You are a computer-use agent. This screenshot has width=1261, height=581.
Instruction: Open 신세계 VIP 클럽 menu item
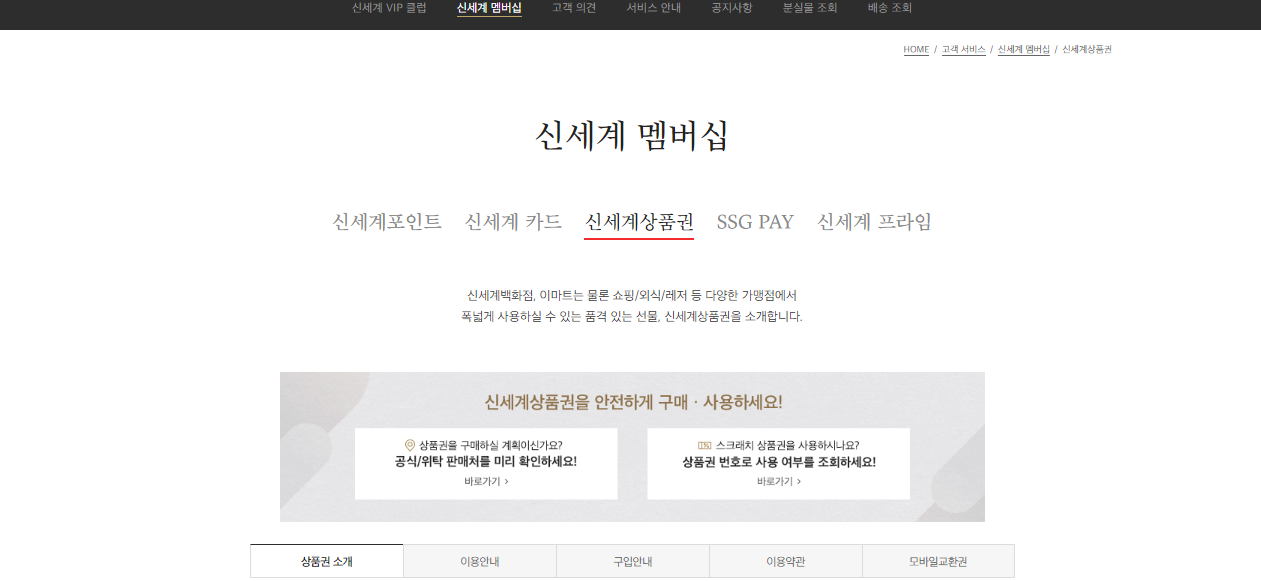[x=389, y=8]
